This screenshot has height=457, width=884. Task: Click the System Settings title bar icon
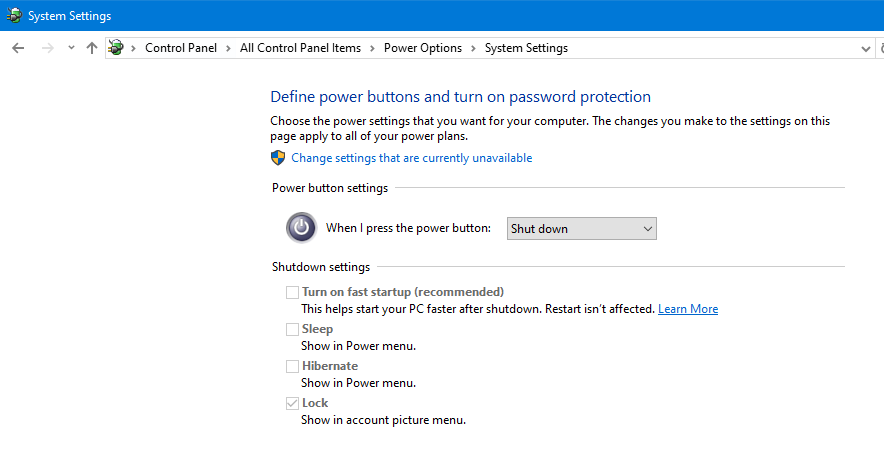[x=14, y=16]
